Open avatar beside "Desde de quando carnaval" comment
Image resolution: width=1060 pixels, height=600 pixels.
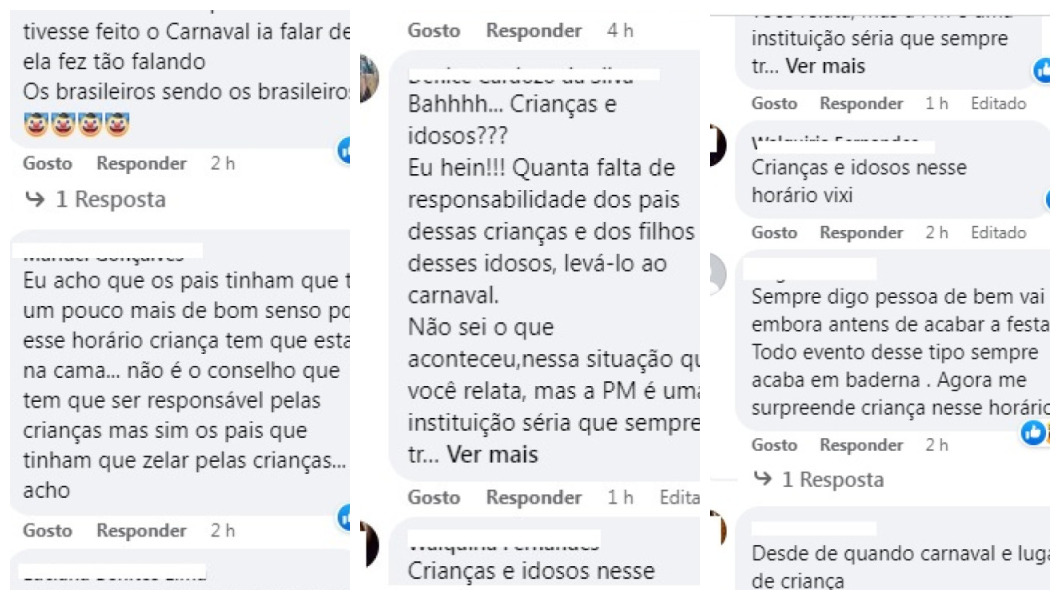(x=715, y=527)
